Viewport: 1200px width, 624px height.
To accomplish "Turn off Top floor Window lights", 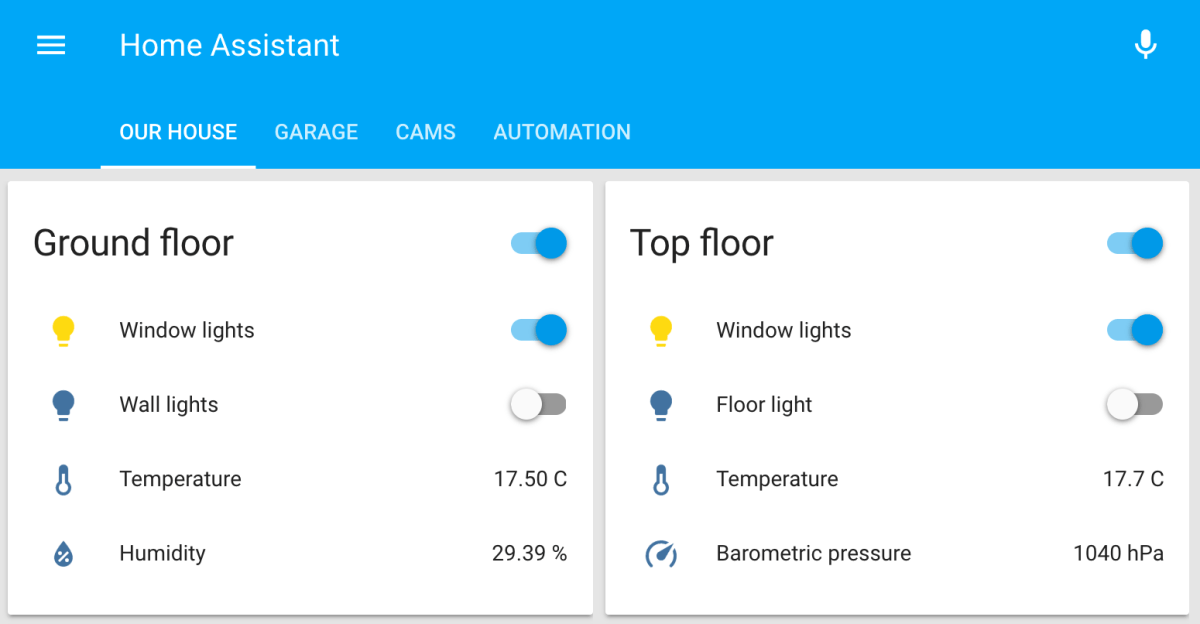I will pyautogui.click(x=1134, y=330).
